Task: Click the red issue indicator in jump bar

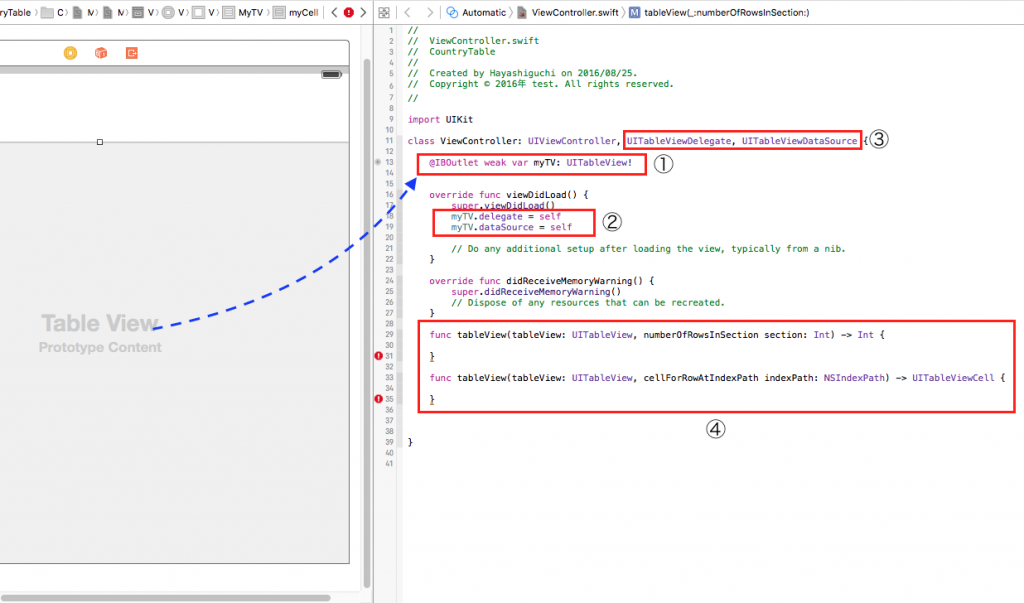Action: 348,12
